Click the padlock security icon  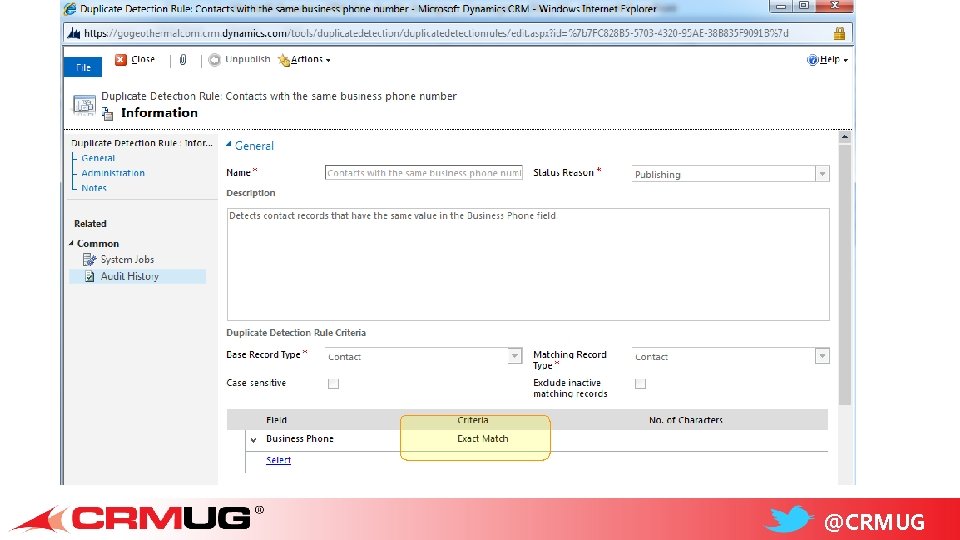pyautogui.click(x=839, y=33)
